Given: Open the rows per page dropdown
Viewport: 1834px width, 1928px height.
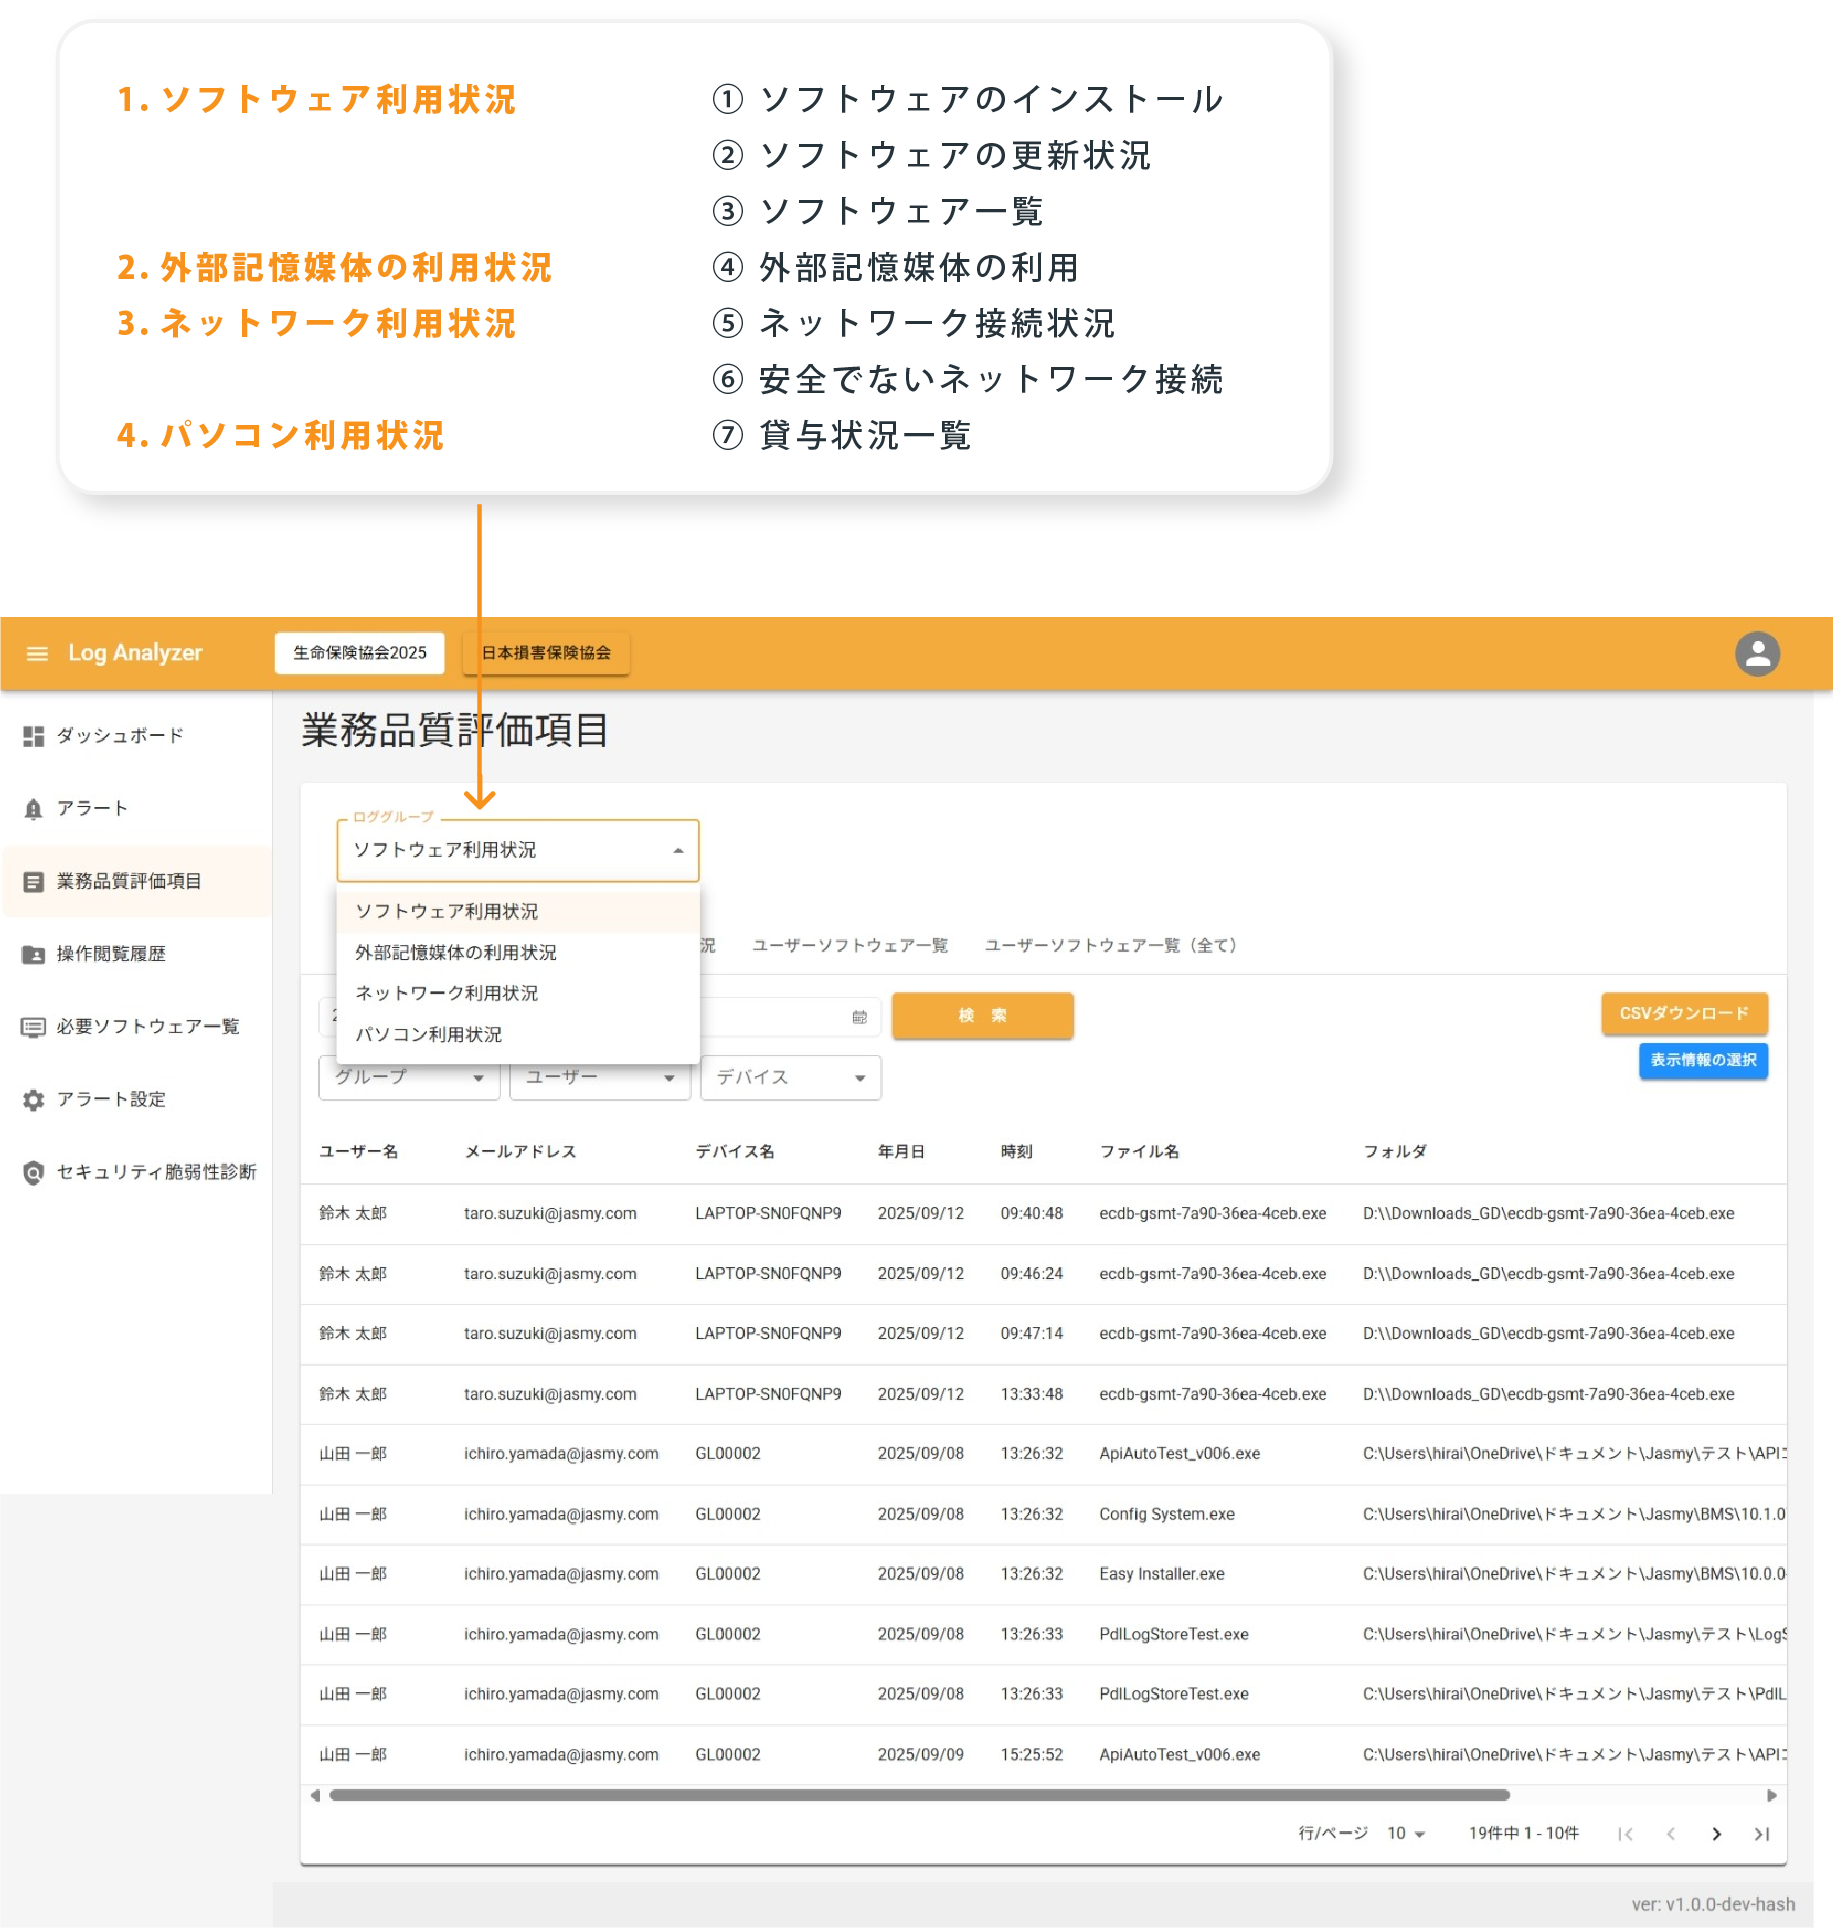Looking at the screenshot, I should point(1405,1834).
